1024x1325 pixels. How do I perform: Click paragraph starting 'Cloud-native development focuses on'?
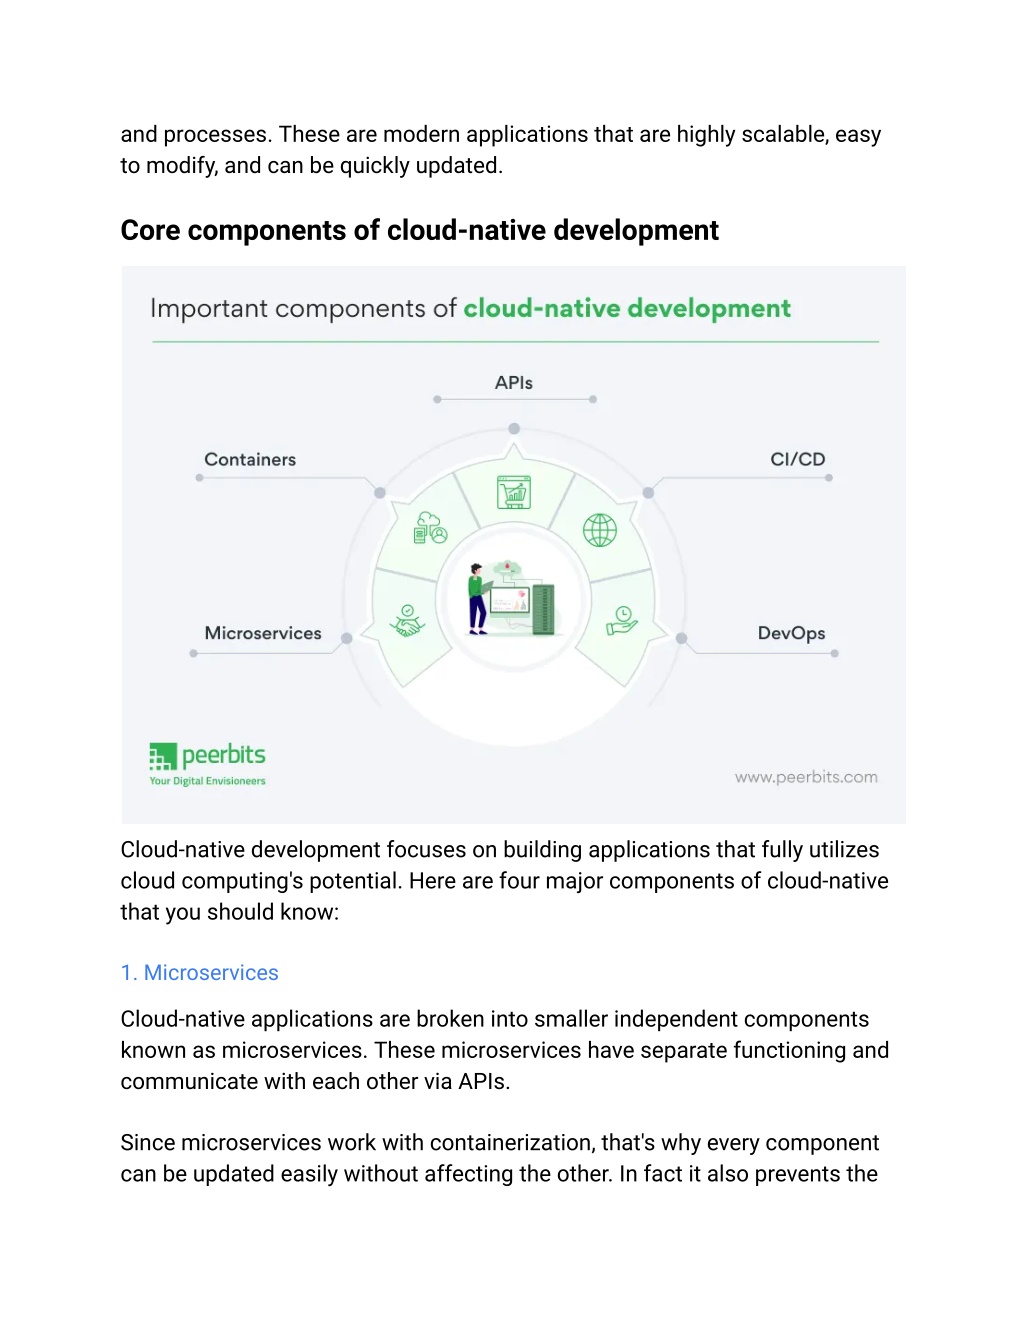[x=505, y=881]
